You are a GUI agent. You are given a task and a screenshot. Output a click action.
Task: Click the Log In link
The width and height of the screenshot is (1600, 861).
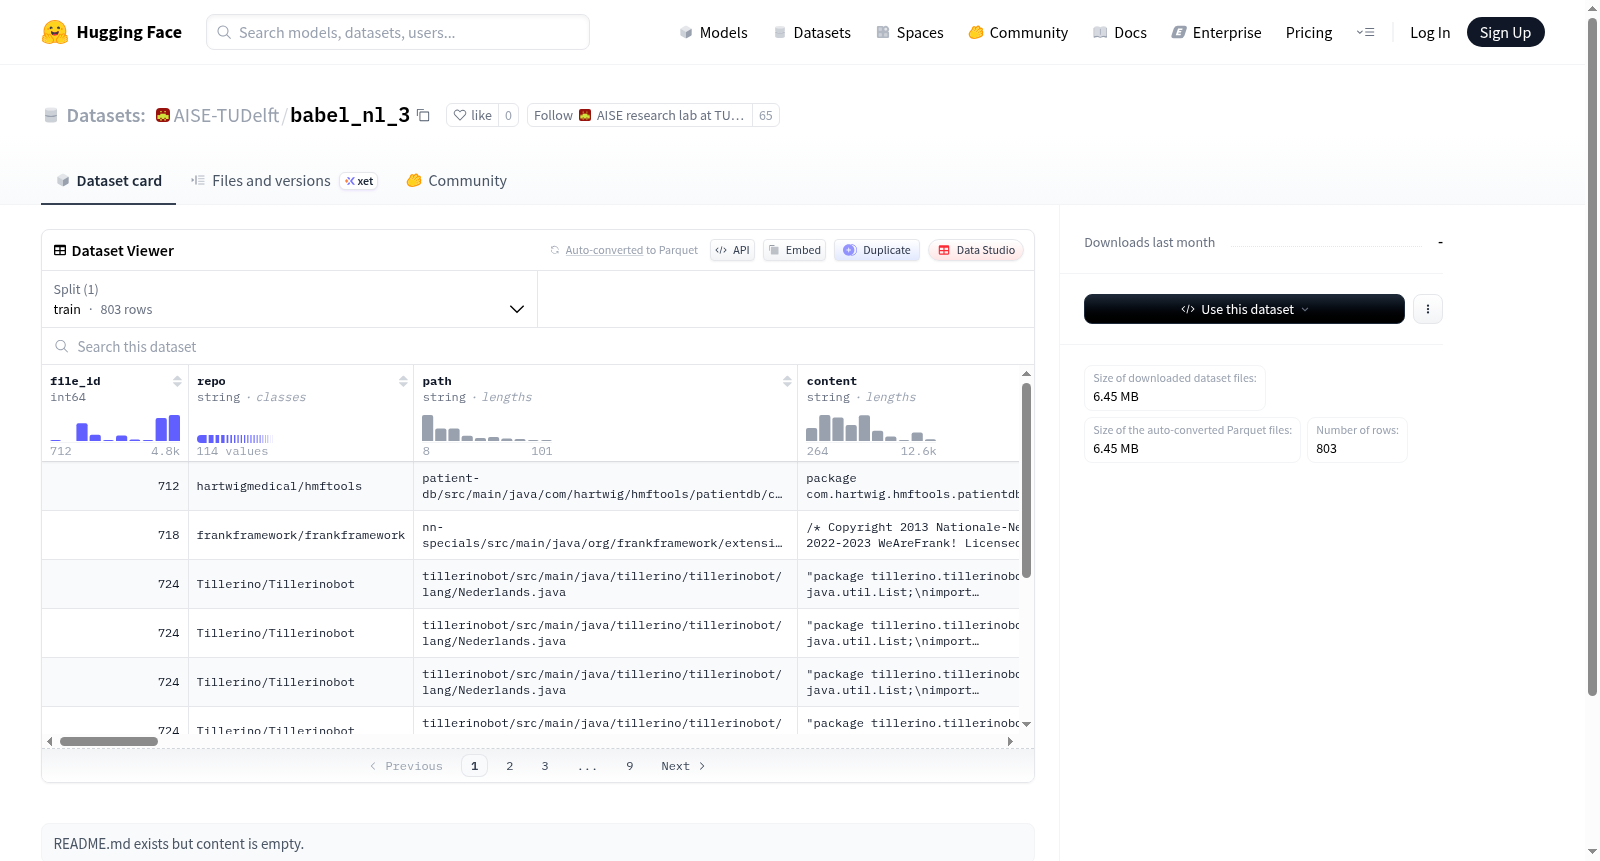(x=1430, y=32)
